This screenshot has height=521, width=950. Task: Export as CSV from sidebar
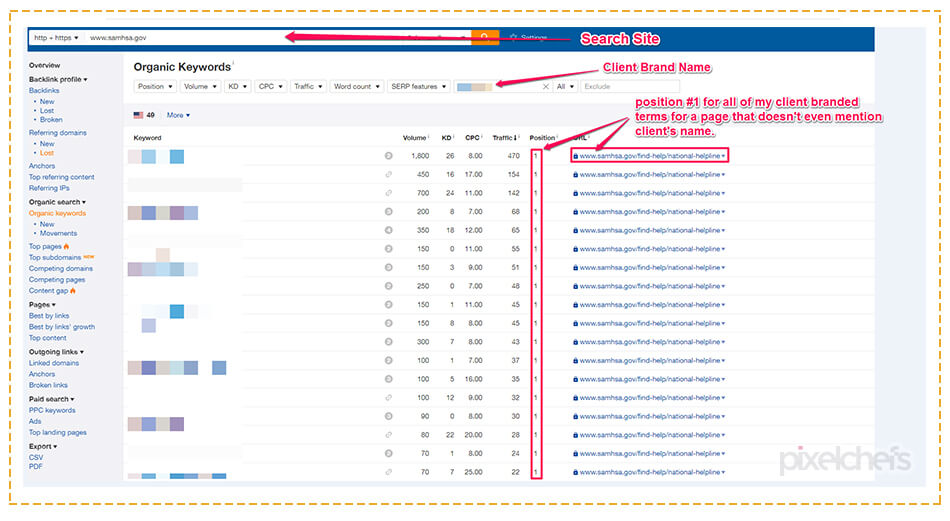point(36,457)
